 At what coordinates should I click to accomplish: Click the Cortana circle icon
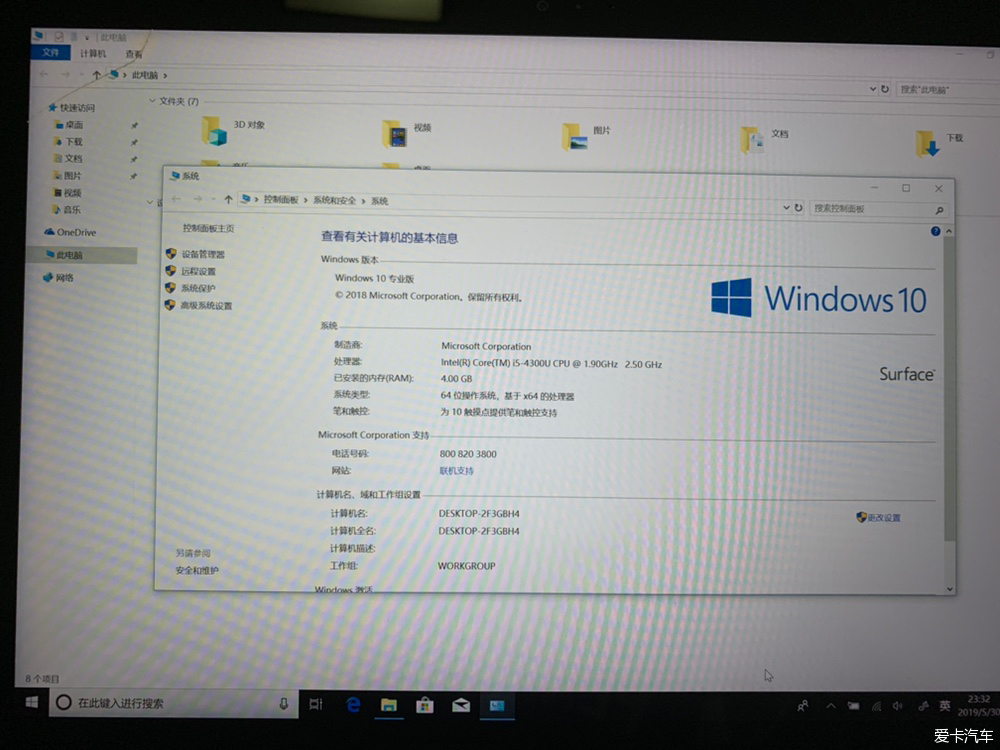(x=63, y=703)
